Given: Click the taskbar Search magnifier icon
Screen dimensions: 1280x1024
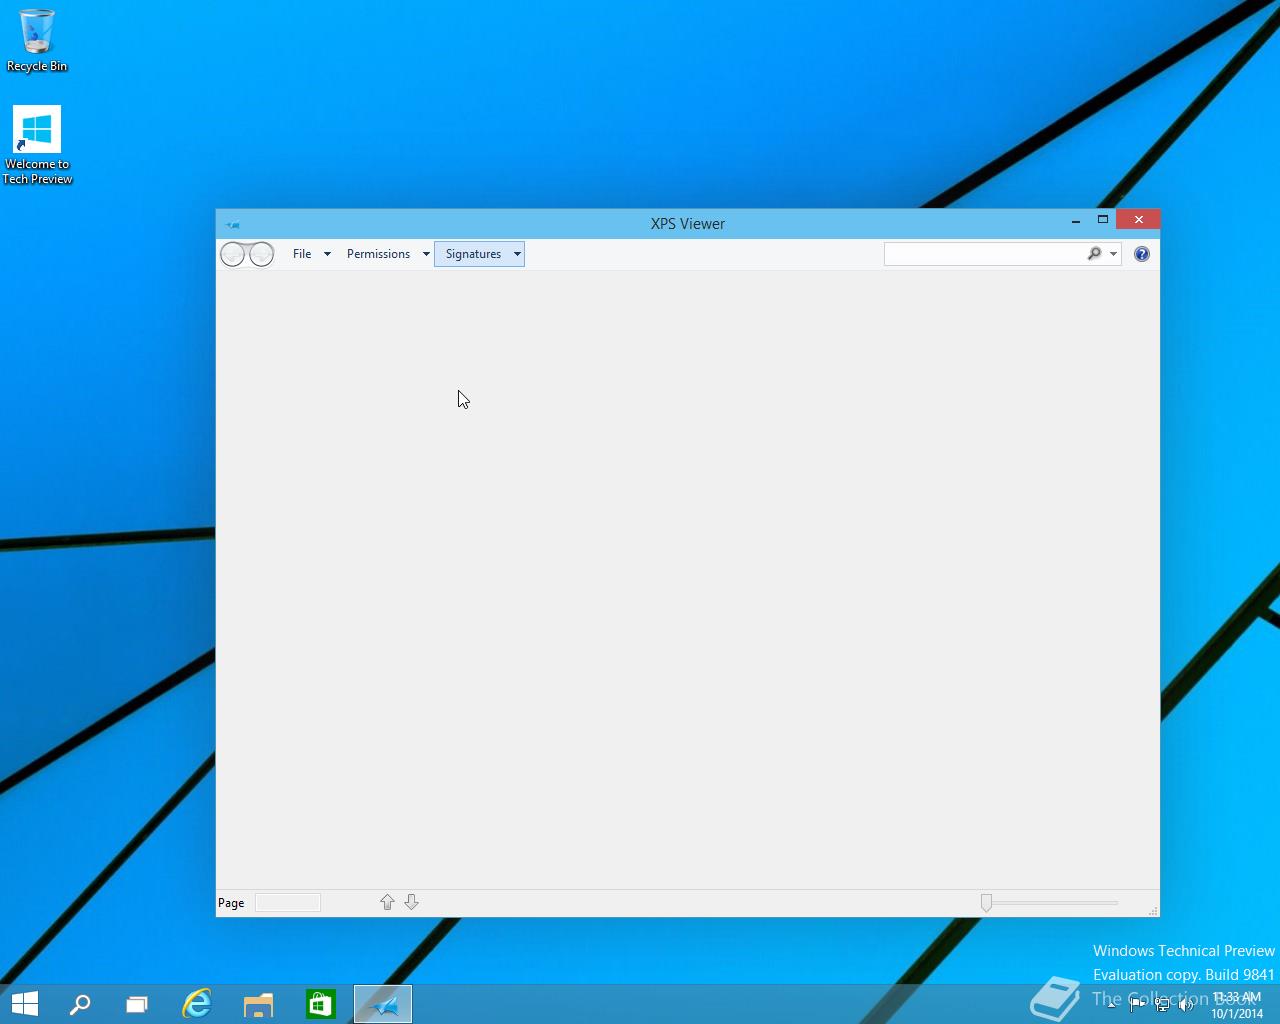Looking at the screenshot, I should pyautogui.click(x=80, y=1004).
